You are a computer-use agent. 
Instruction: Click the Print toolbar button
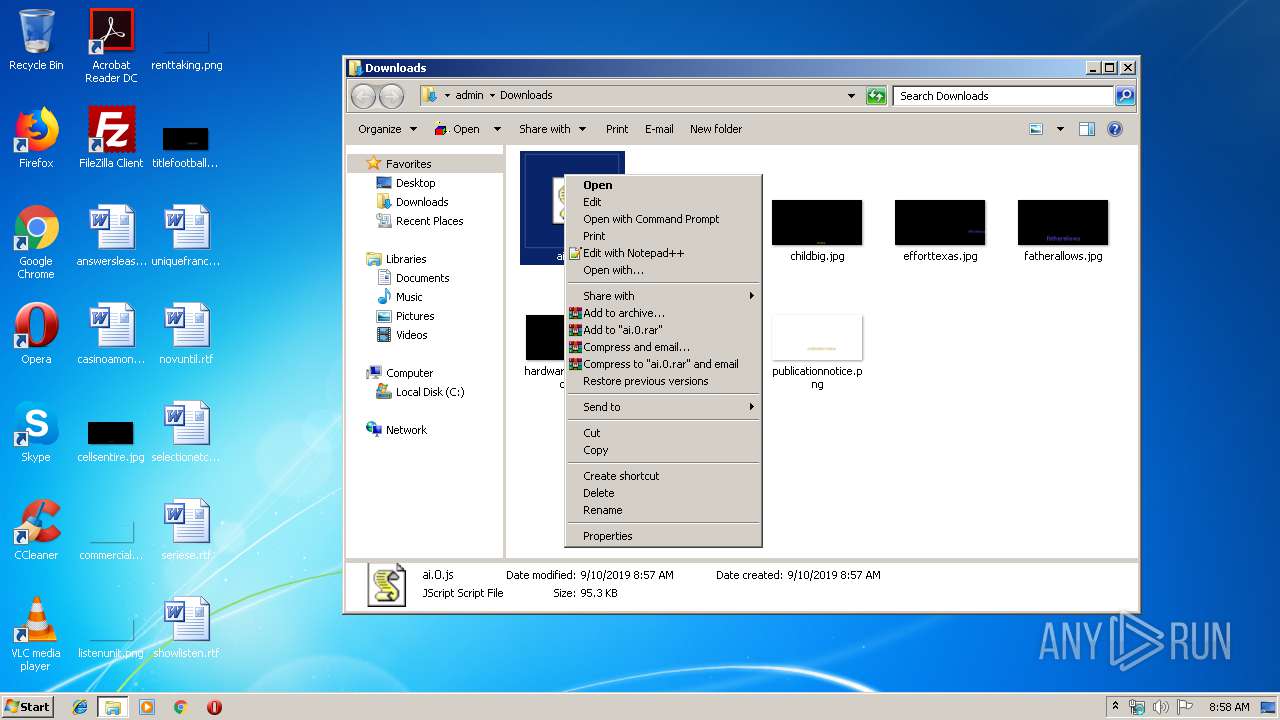(x=617, y=129)
